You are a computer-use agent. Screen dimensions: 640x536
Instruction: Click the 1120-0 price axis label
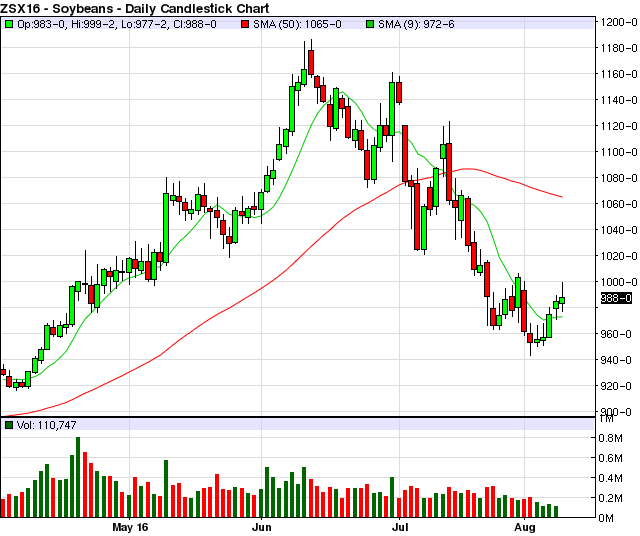point(618,126)
